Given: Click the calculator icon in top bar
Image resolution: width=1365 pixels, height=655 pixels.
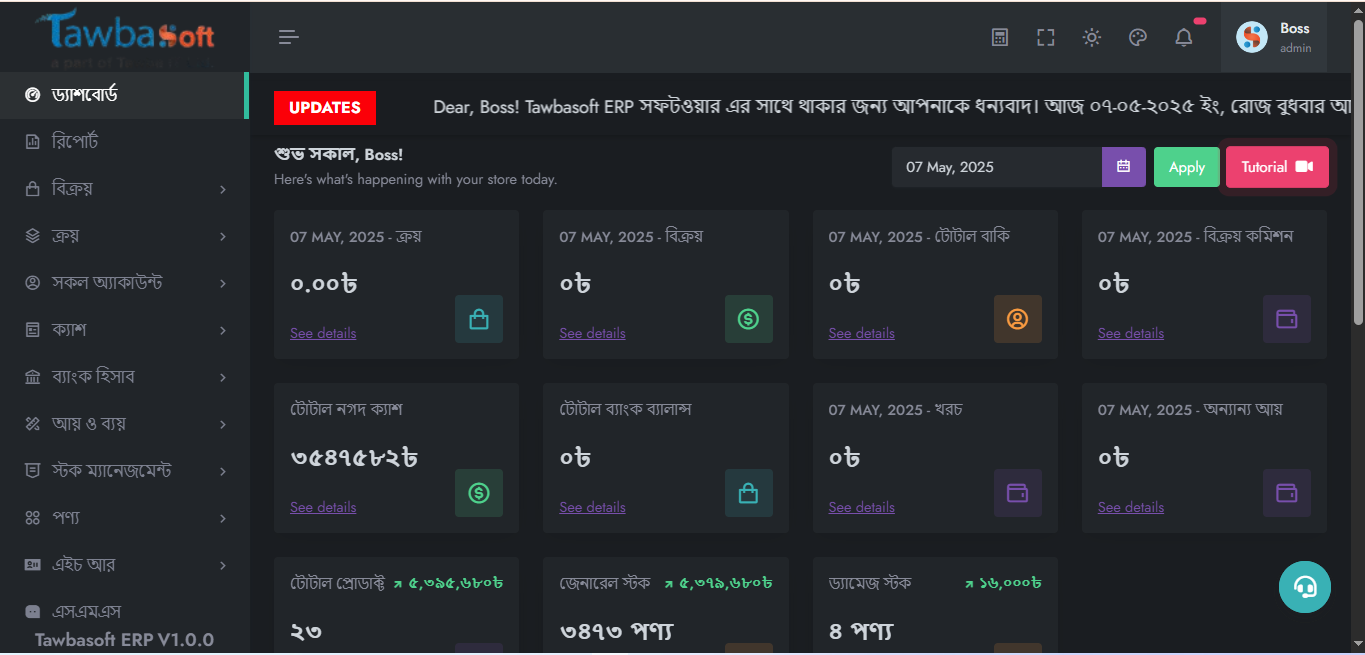Looking at the screenshot, I should pos(999,38).
